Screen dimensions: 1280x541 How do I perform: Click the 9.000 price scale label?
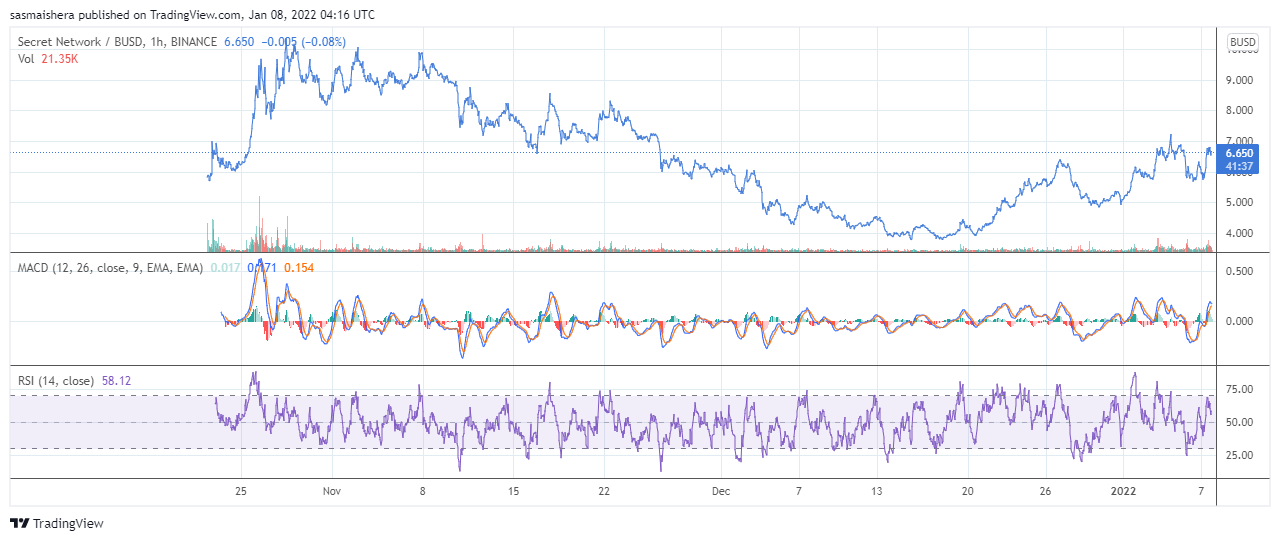point(1240,80)
